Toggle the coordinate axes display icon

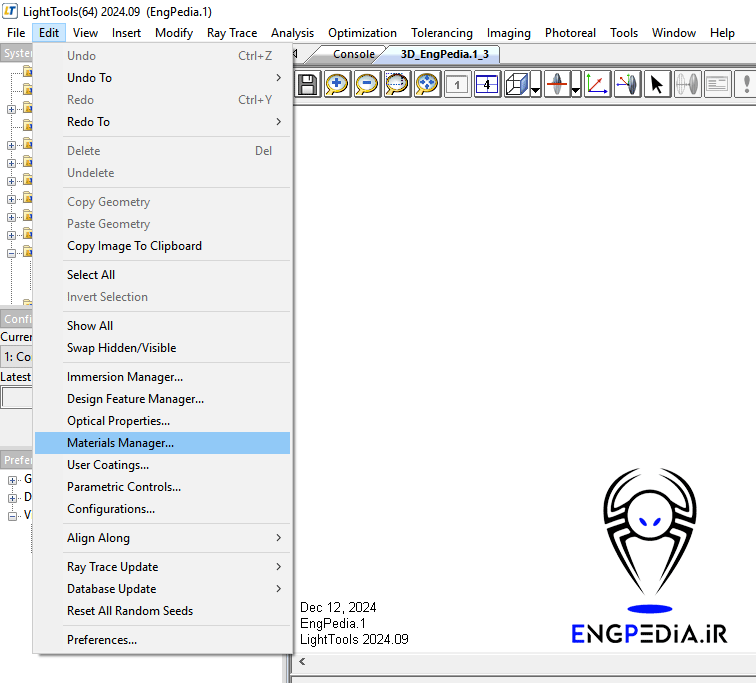(597, 85)
